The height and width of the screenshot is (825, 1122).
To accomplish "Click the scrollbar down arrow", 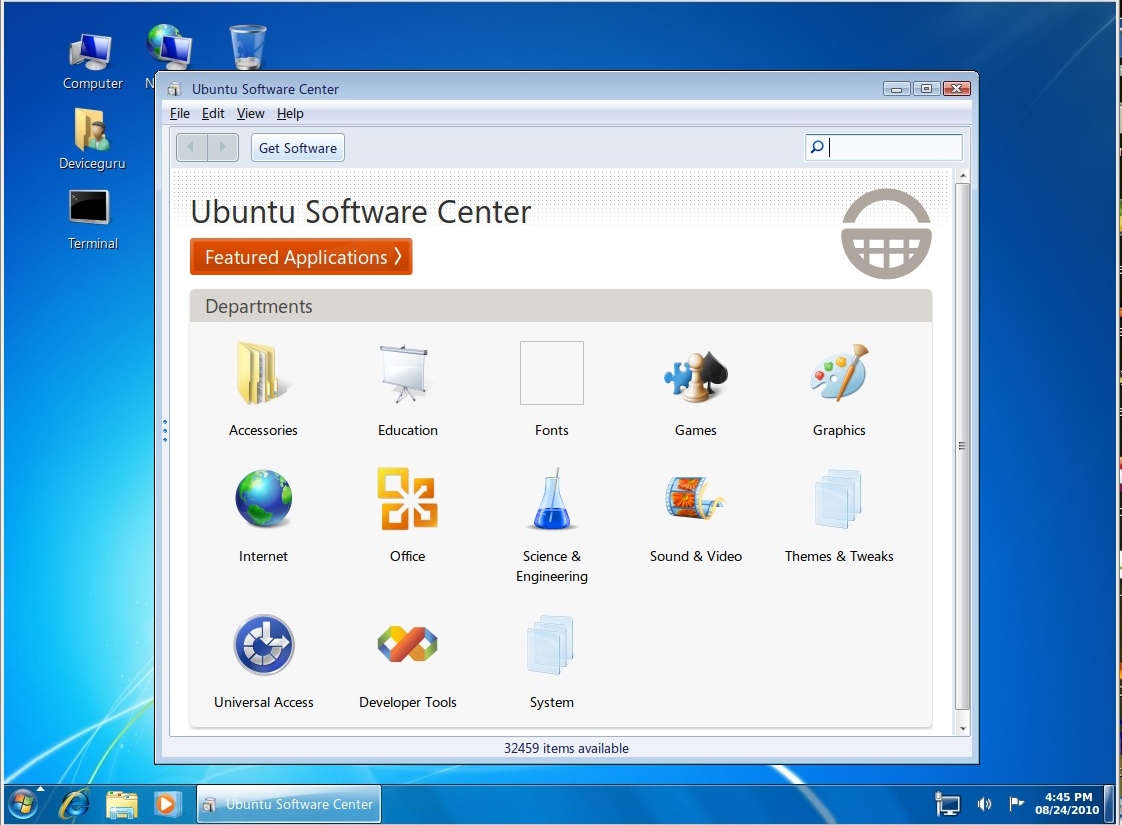I will coord(962,728).
